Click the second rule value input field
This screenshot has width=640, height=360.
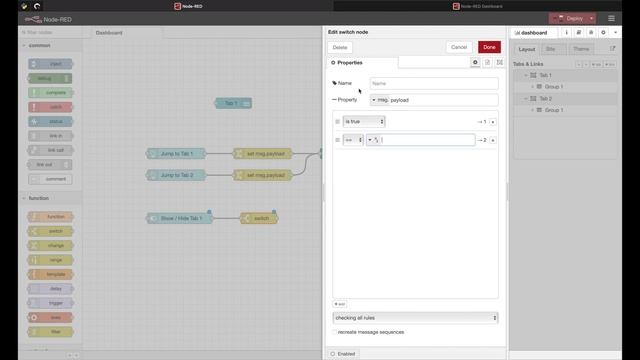428,140
